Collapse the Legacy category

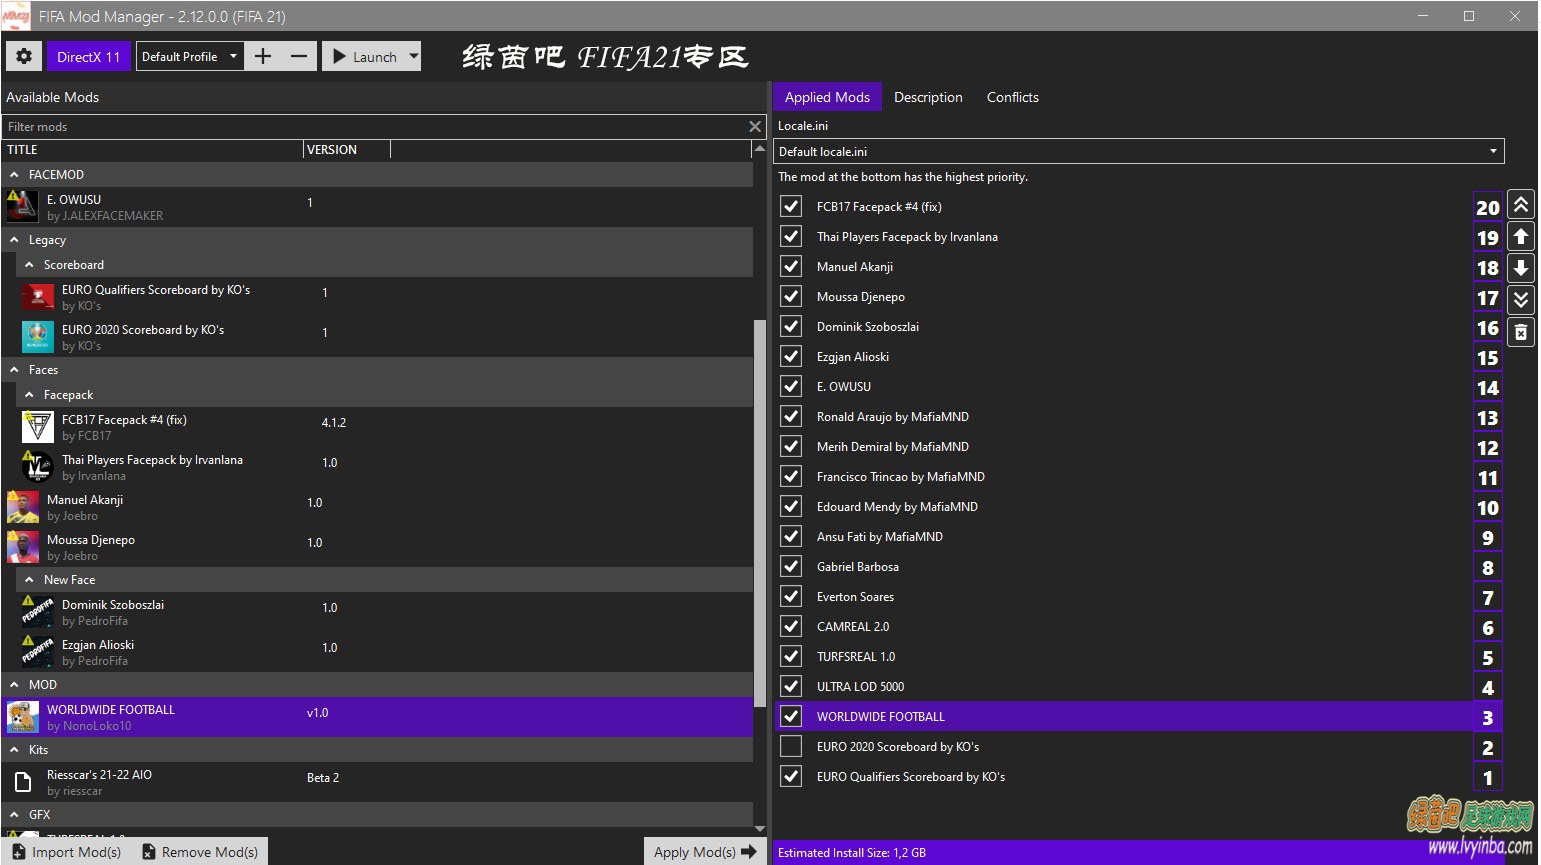14,240
